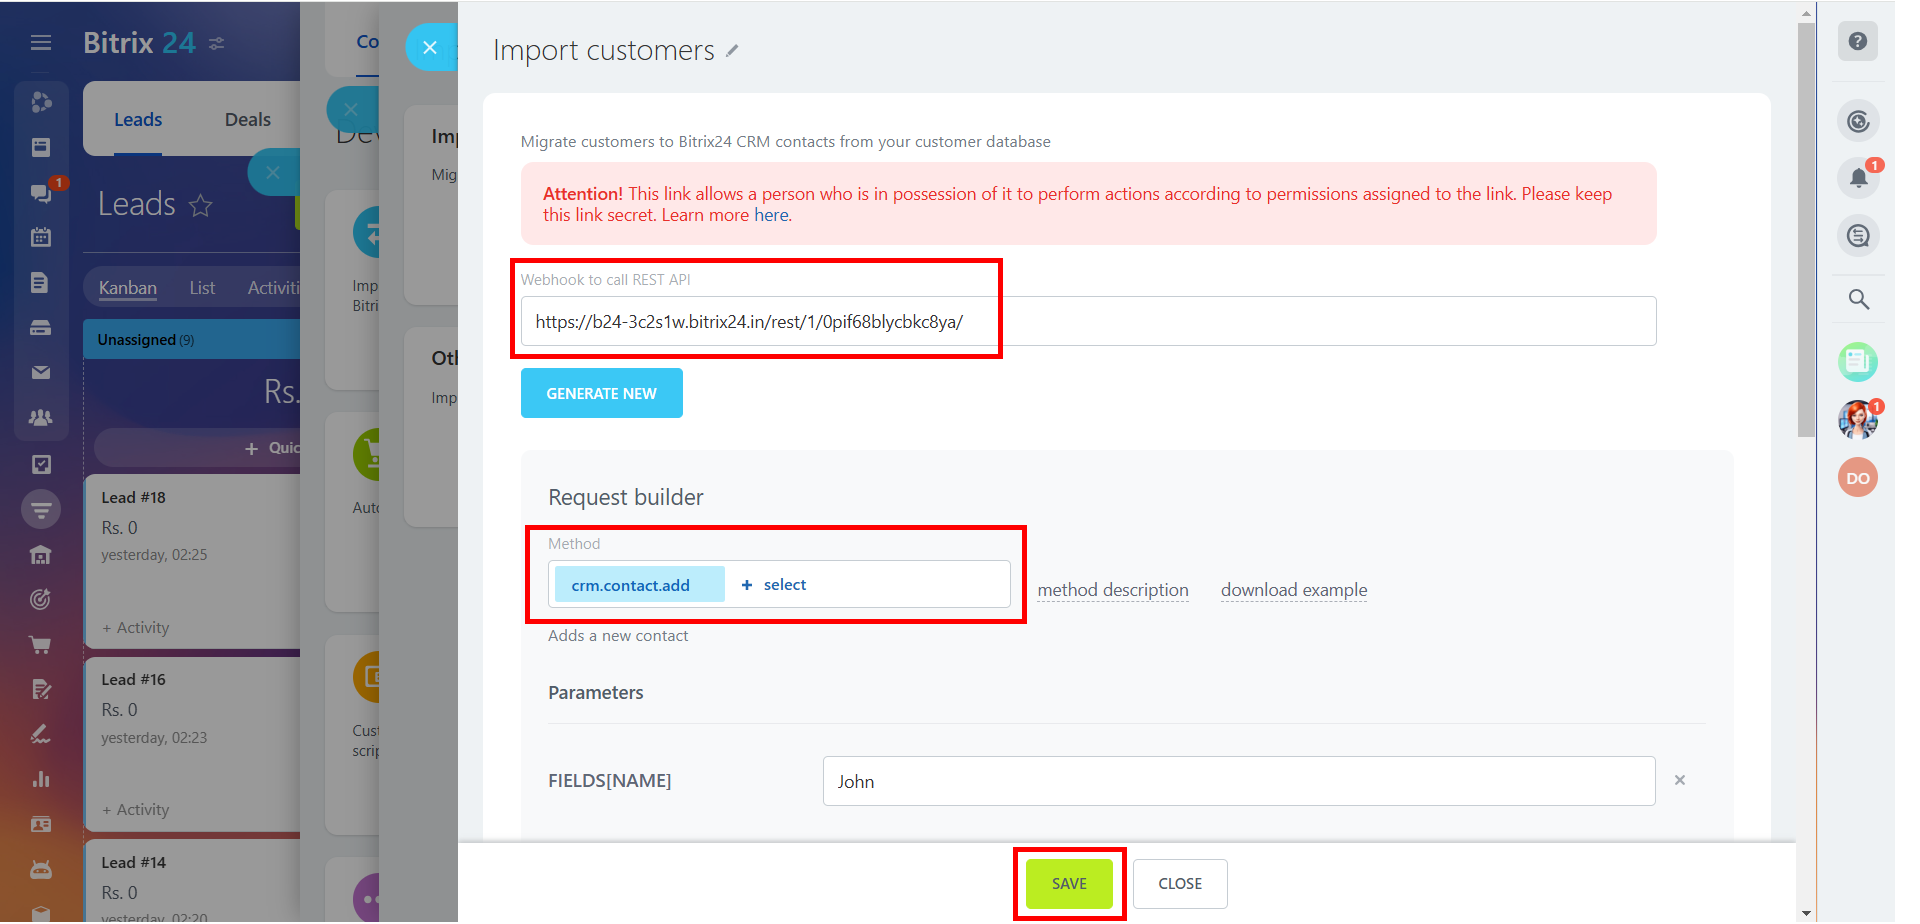
Task: Open the e-Signature pen icon in sidebar
Action: (41, 734)
